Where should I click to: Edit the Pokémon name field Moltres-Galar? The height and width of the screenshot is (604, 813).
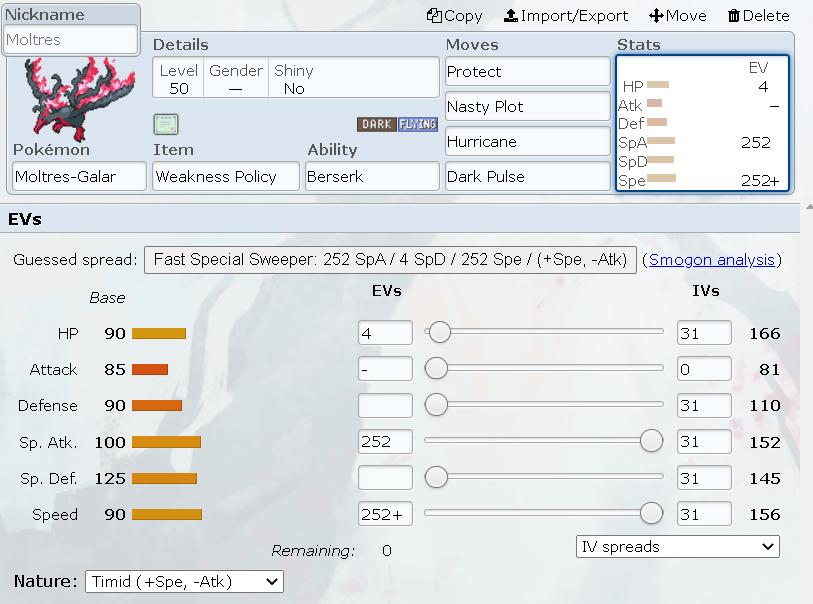point(79,176)
